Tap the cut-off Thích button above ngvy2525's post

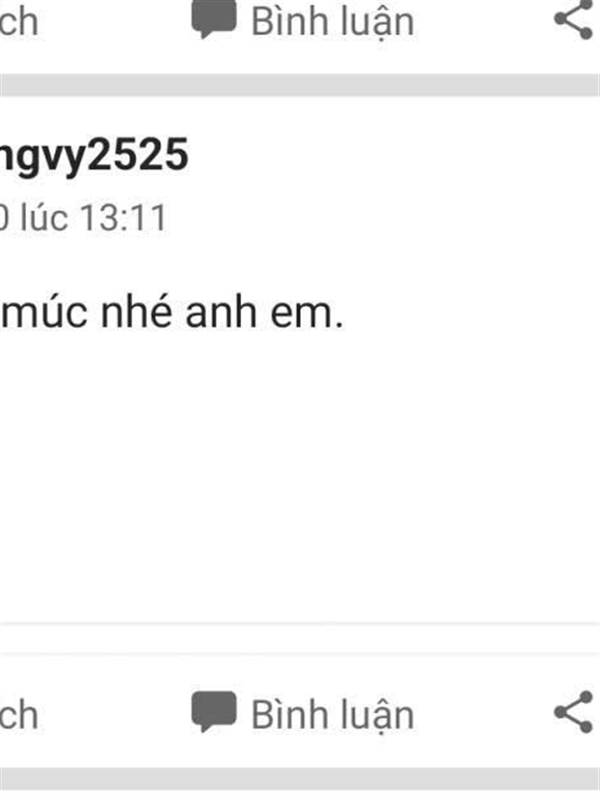(19, 21)
